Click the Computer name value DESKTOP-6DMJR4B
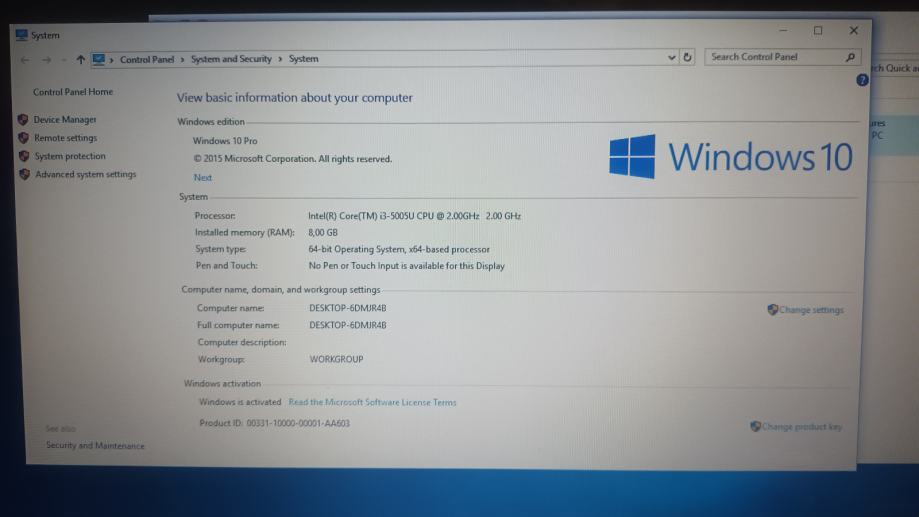 [x=348, y=308]
